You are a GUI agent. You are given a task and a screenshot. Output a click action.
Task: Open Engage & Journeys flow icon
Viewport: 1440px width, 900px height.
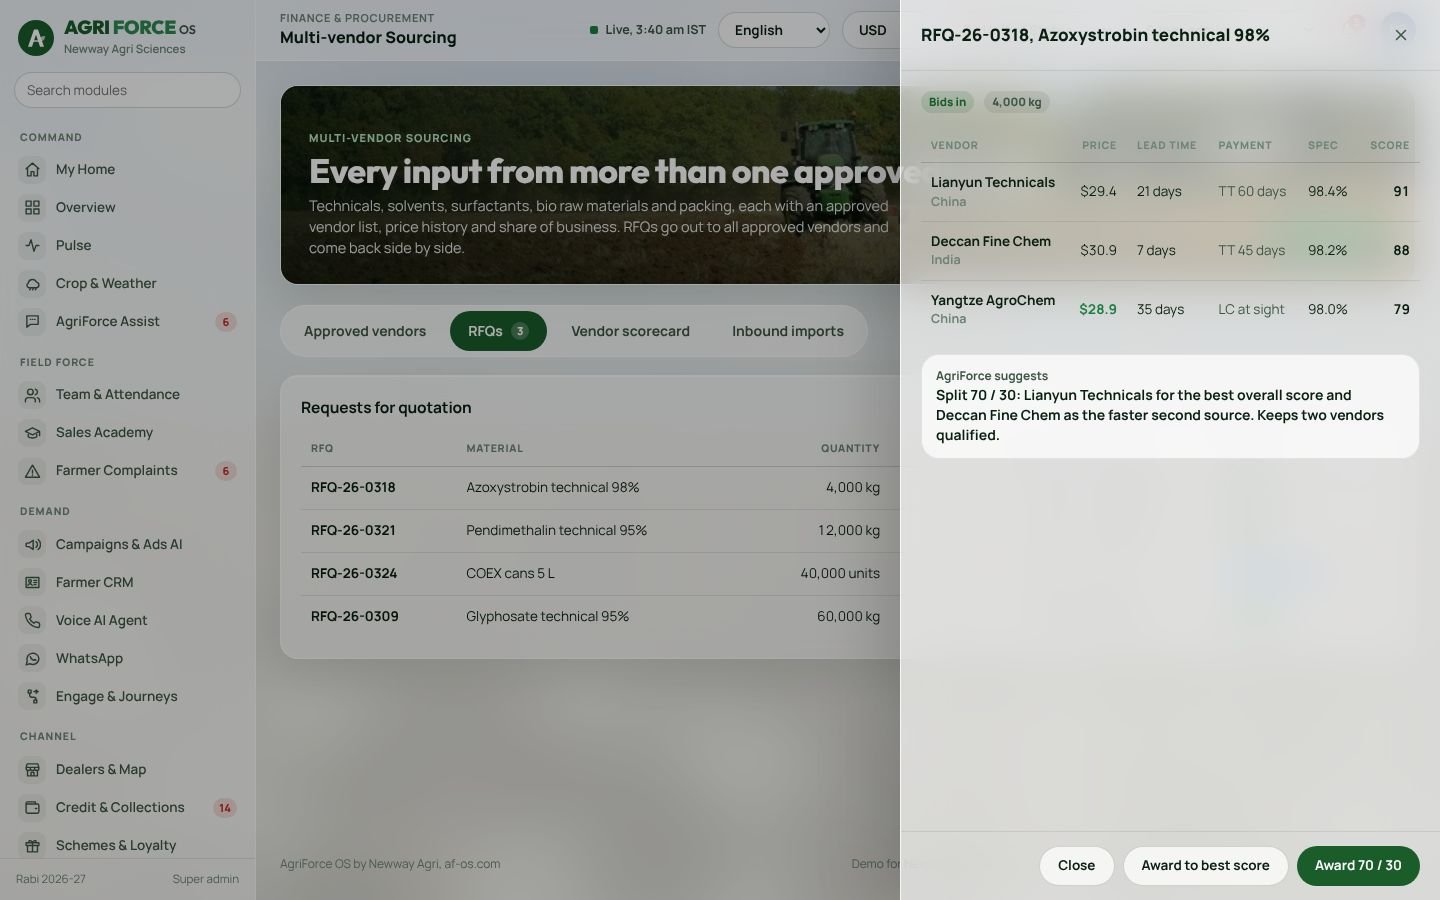pos(33,697)
